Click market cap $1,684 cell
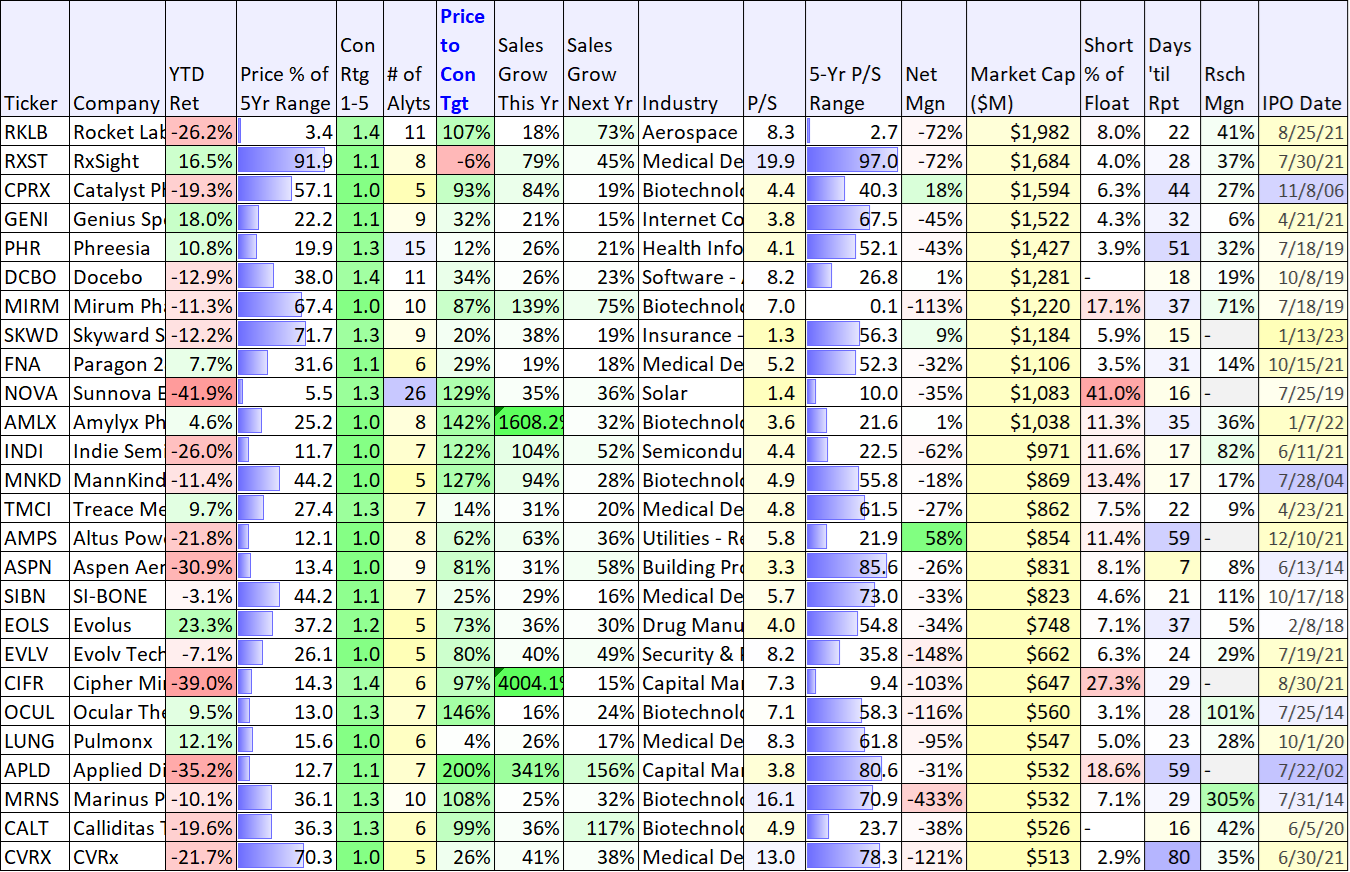This screenshot has height=872, width=1350. (x=1023, y=161)
